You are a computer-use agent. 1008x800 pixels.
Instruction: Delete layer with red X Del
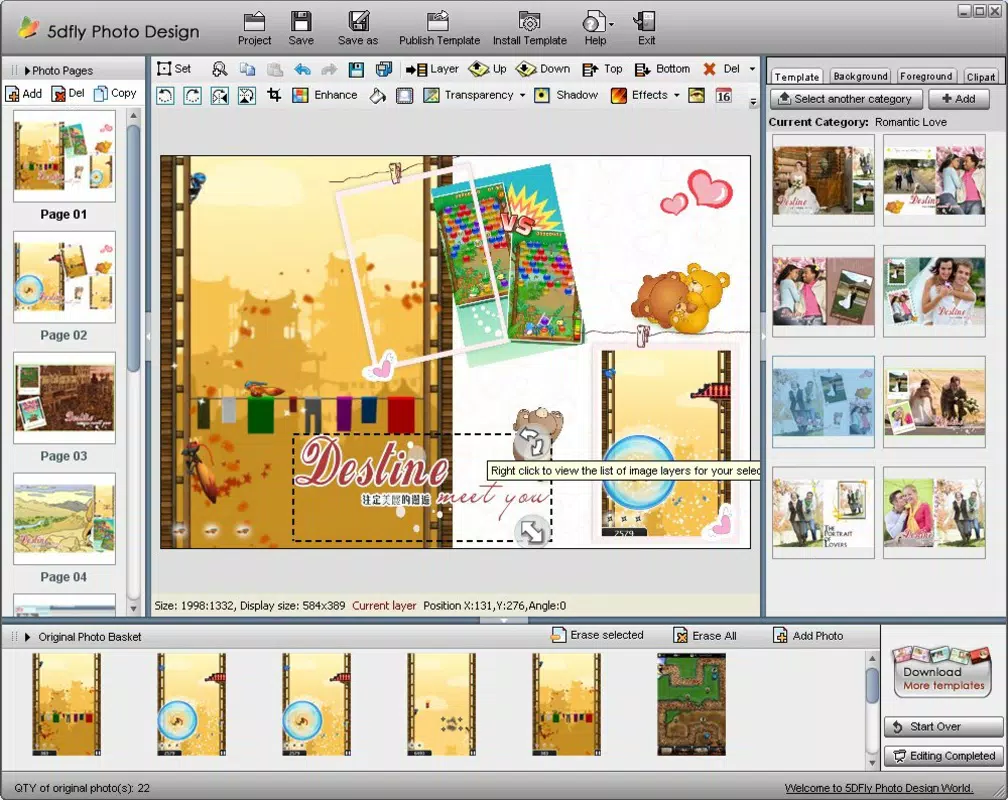[721, 69]
